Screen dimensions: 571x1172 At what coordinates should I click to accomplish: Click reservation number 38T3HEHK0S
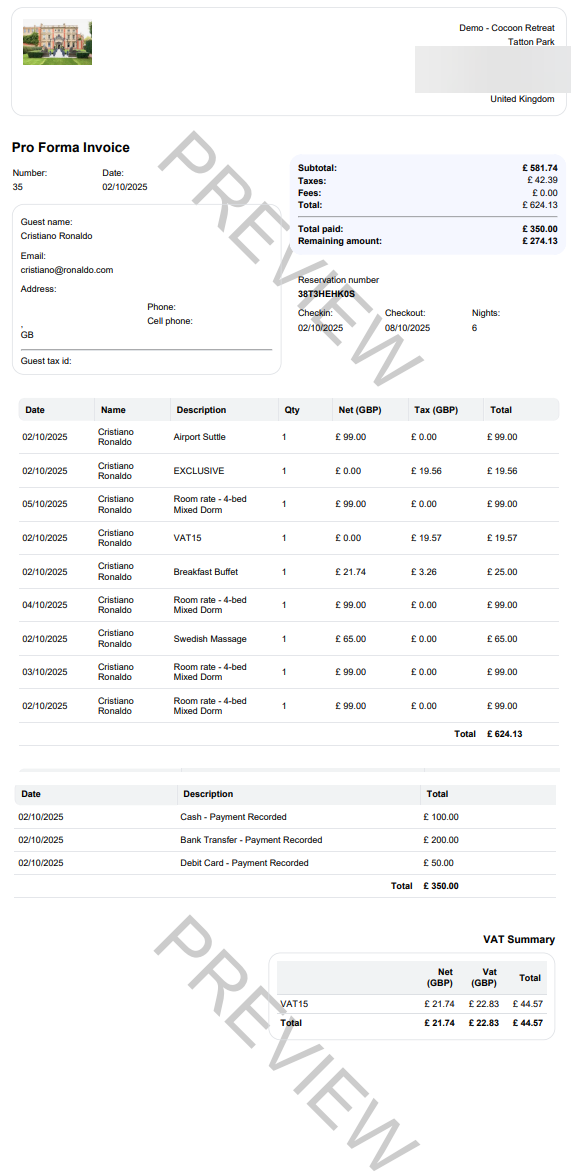coord(327,294)
